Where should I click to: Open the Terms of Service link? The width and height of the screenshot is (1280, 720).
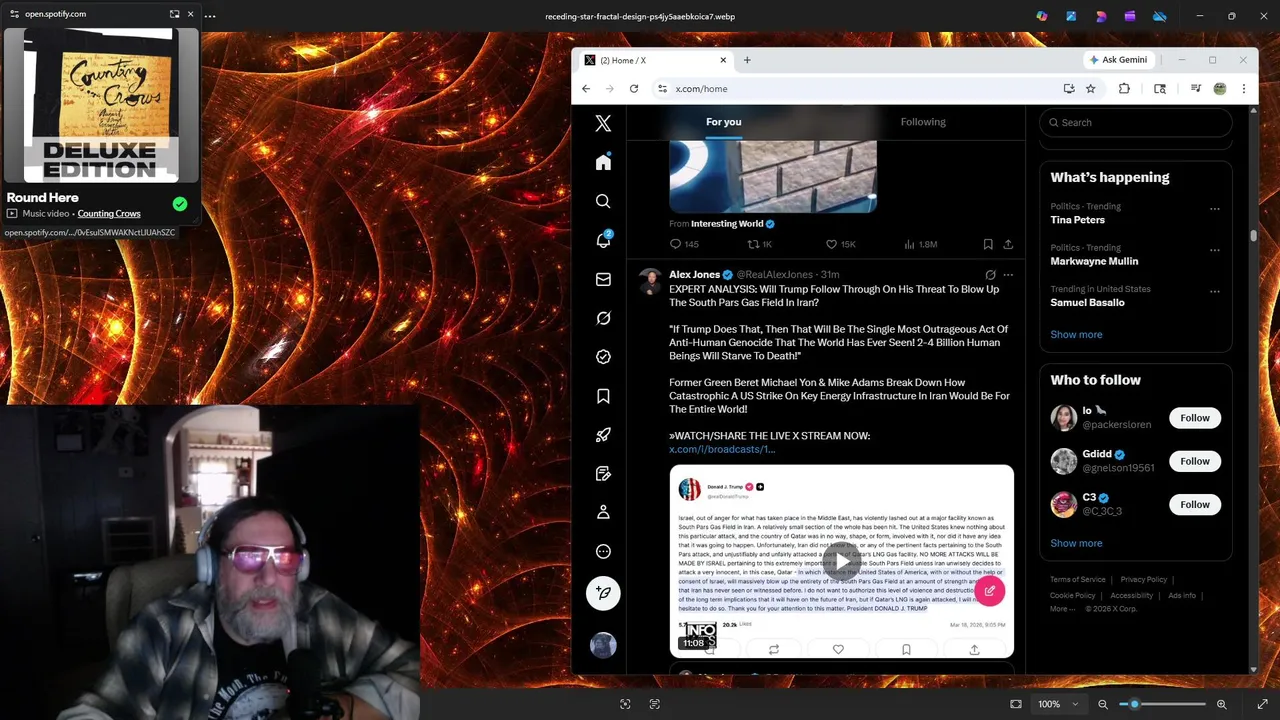coord(1078,579)
